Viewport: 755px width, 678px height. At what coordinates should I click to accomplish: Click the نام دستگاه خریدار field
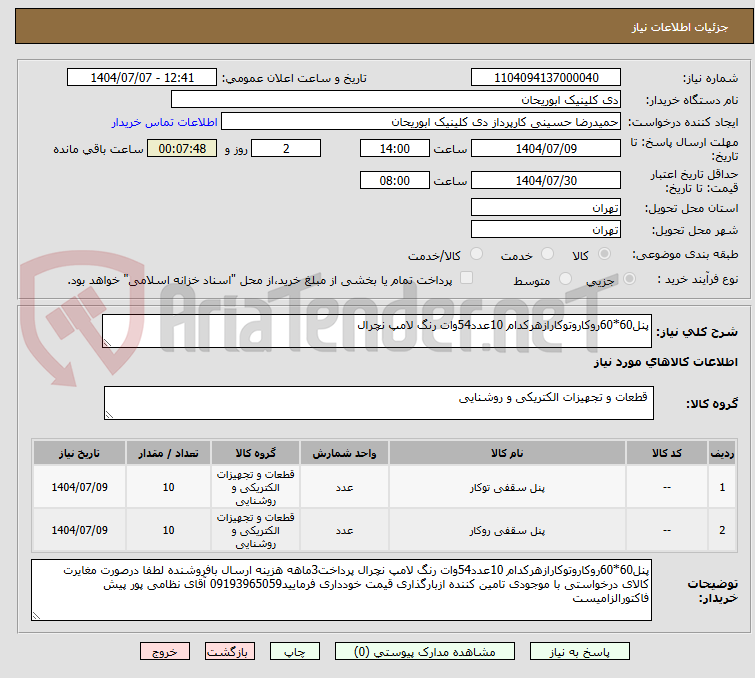[x=396, y=100]
